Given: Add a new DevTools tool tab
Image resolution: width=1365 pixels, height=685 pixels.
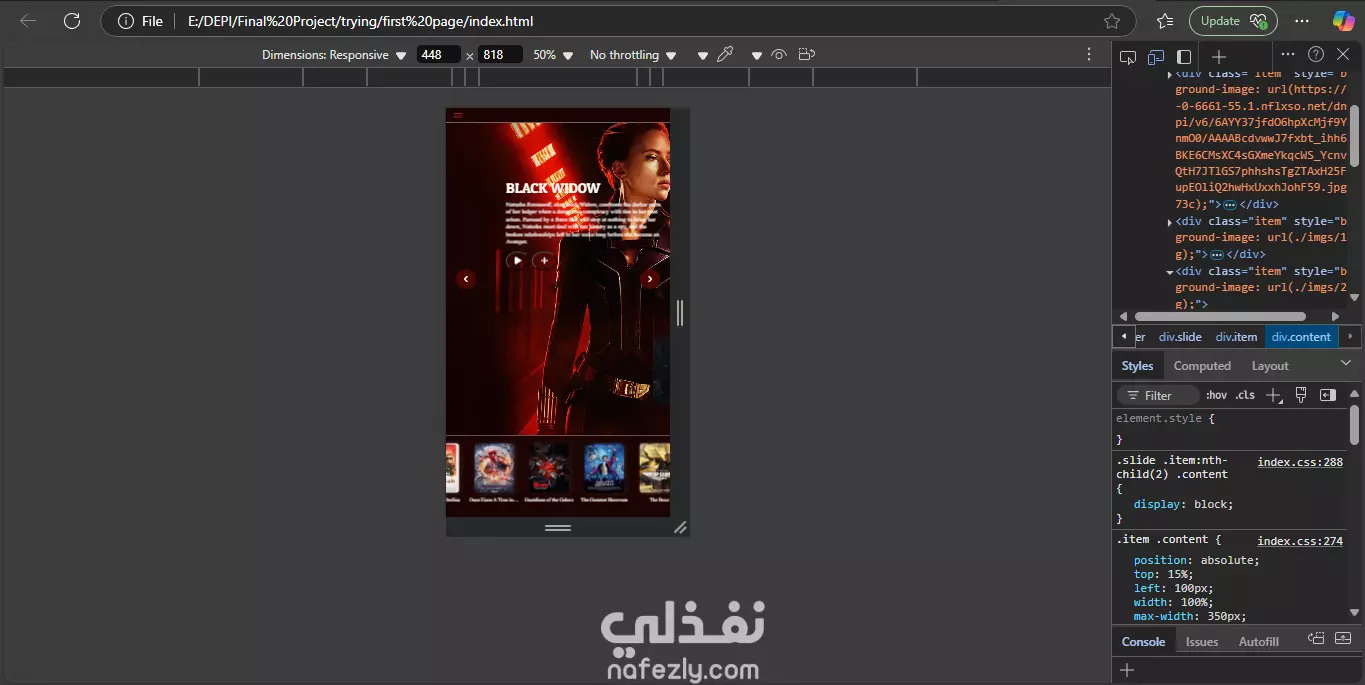Looking at the screenshot, I should 1219,56.
